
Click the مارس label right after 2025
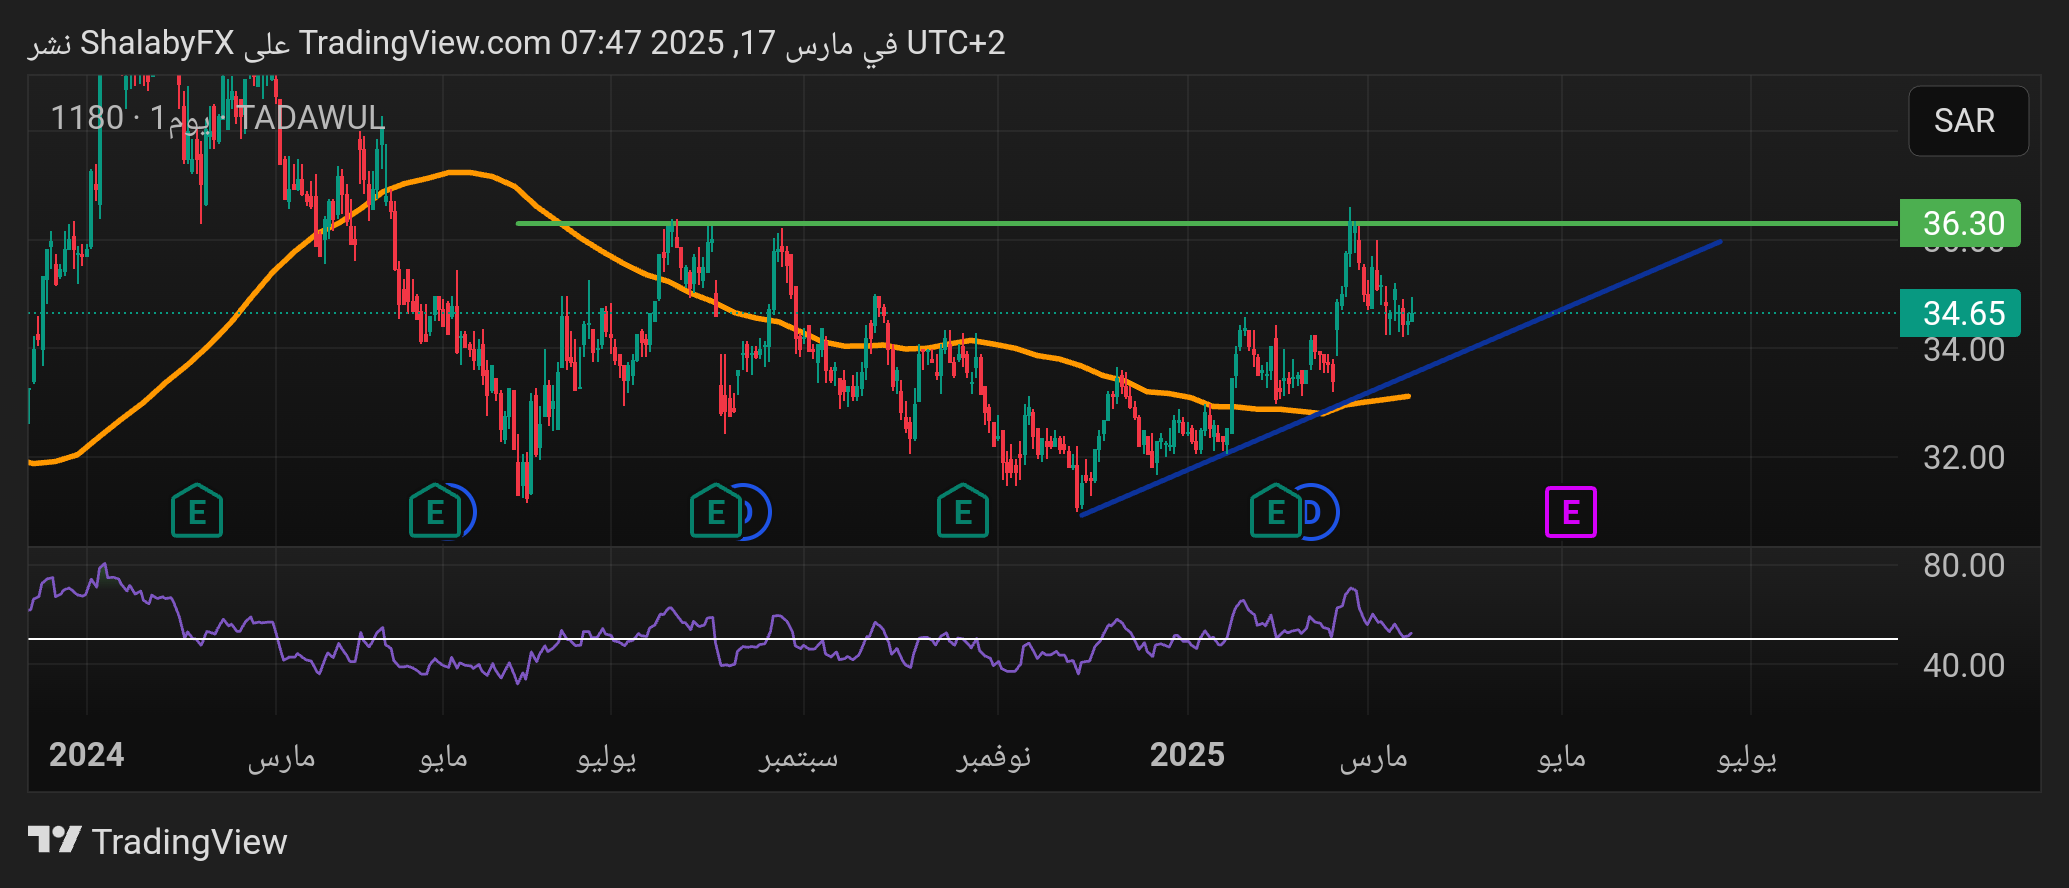1373,757
